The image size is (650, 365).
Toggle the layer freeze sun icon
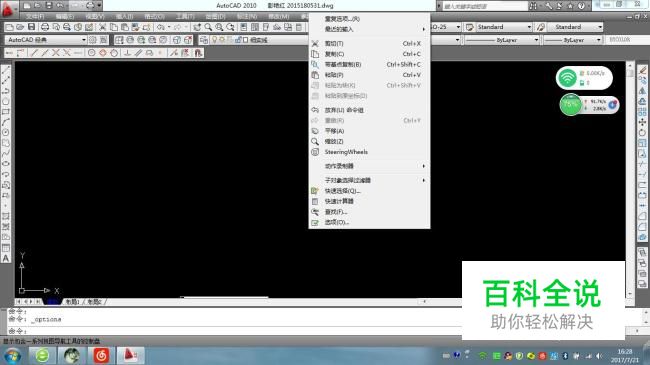[222, 40]
